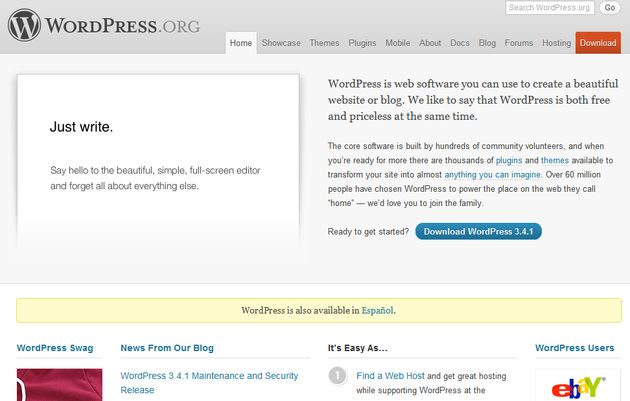The image size is (630, 401).
Task: Focus the Search WordPress.org field
Action: tap(550, 8)
